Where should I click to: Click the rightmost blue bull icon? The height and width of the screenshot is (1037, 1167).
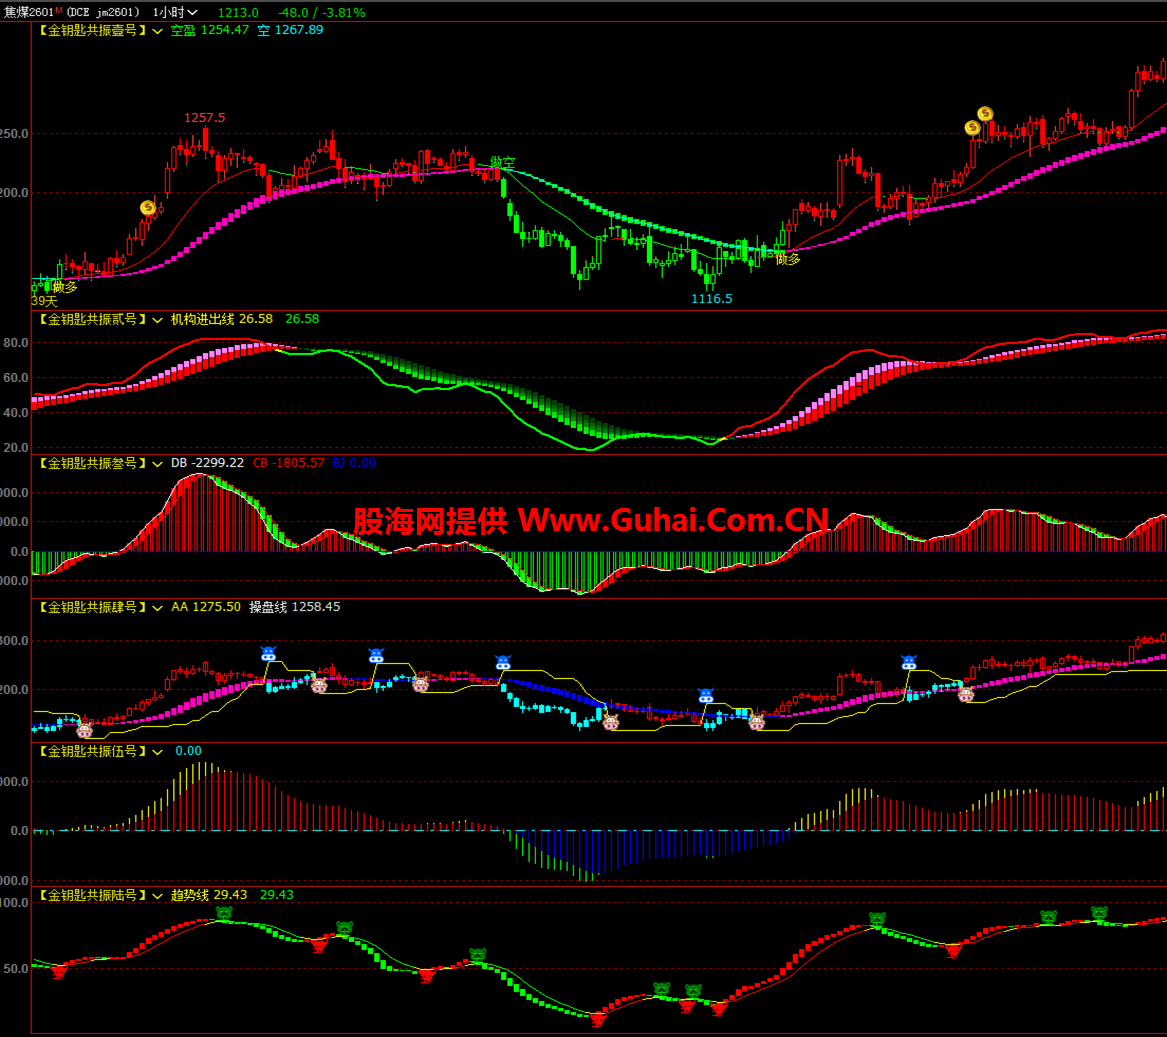pyautogui.click(x=908, y=662)
